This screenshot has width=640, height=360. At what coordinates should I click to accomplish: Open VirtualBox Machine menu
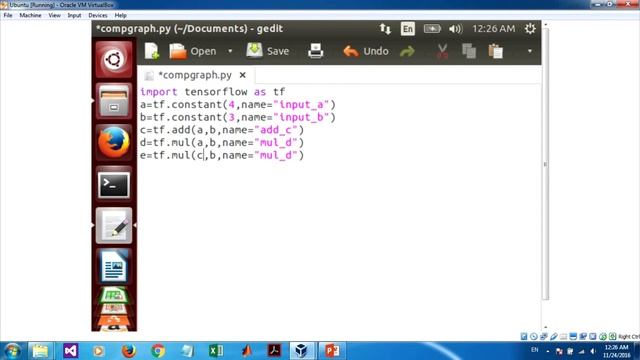(30, 15)
